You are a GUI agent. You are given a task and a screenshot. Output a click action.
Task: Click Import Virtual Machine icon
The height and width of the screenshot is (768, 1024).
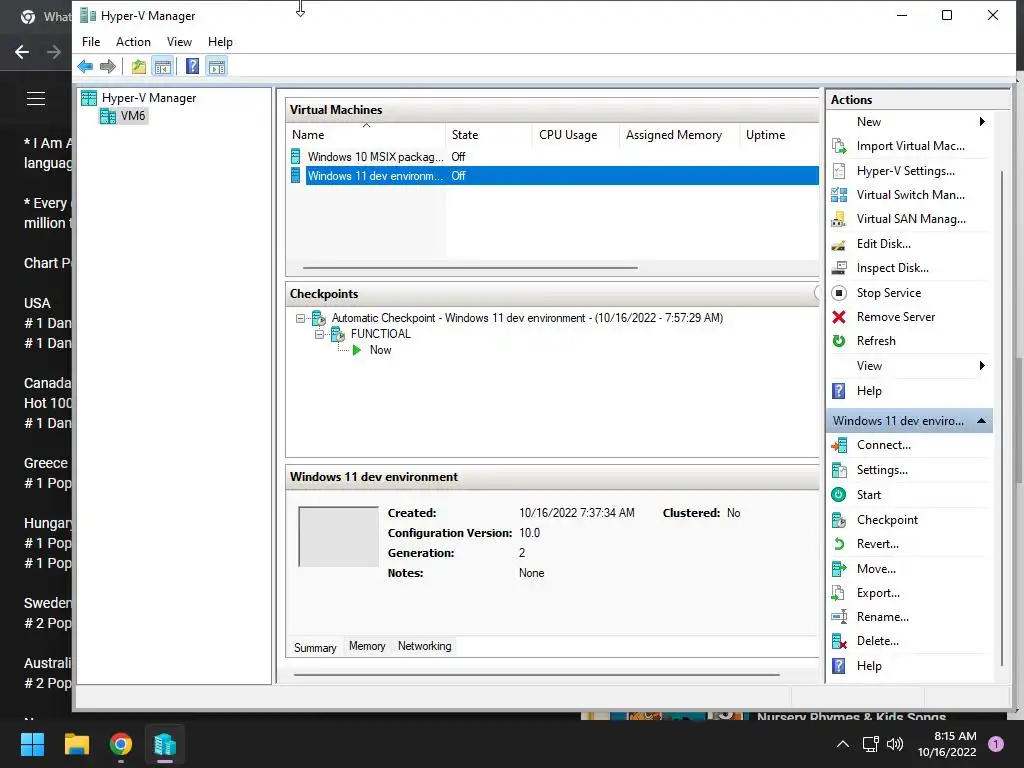(839, 146)
